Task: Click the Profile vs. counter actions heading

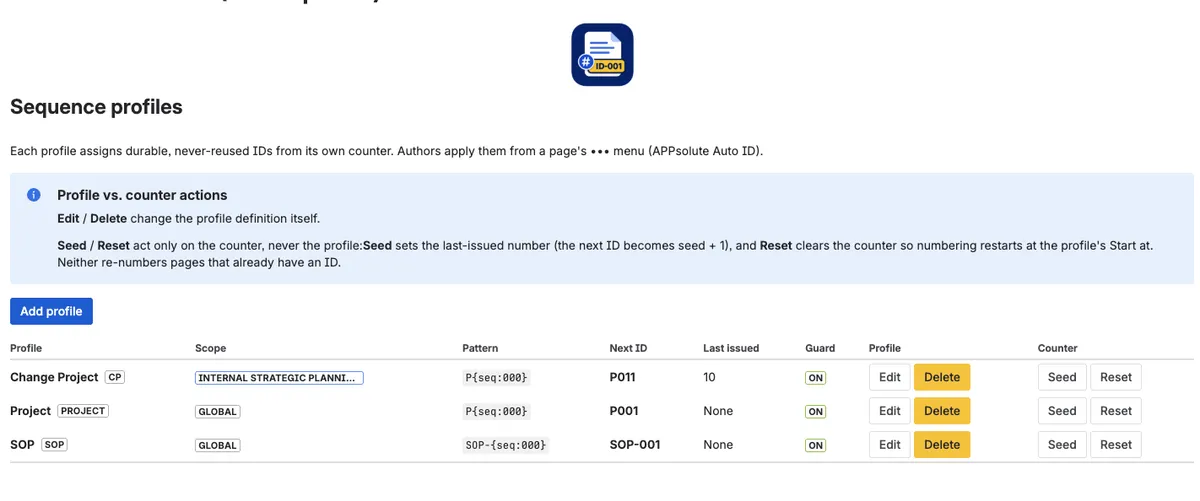Action: click(142, 195)
